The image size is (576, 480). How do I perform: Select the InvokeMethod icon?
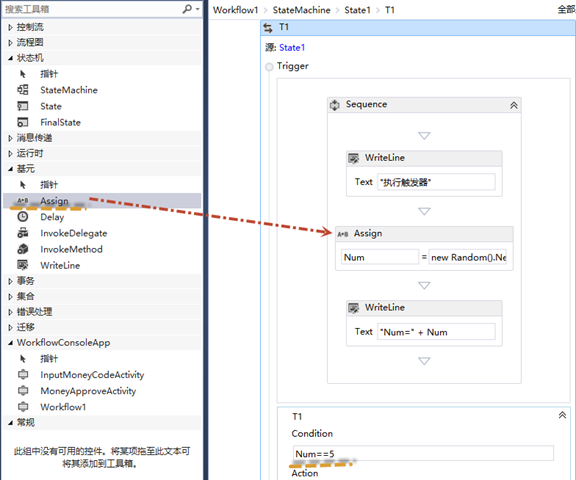click(23, 249)
